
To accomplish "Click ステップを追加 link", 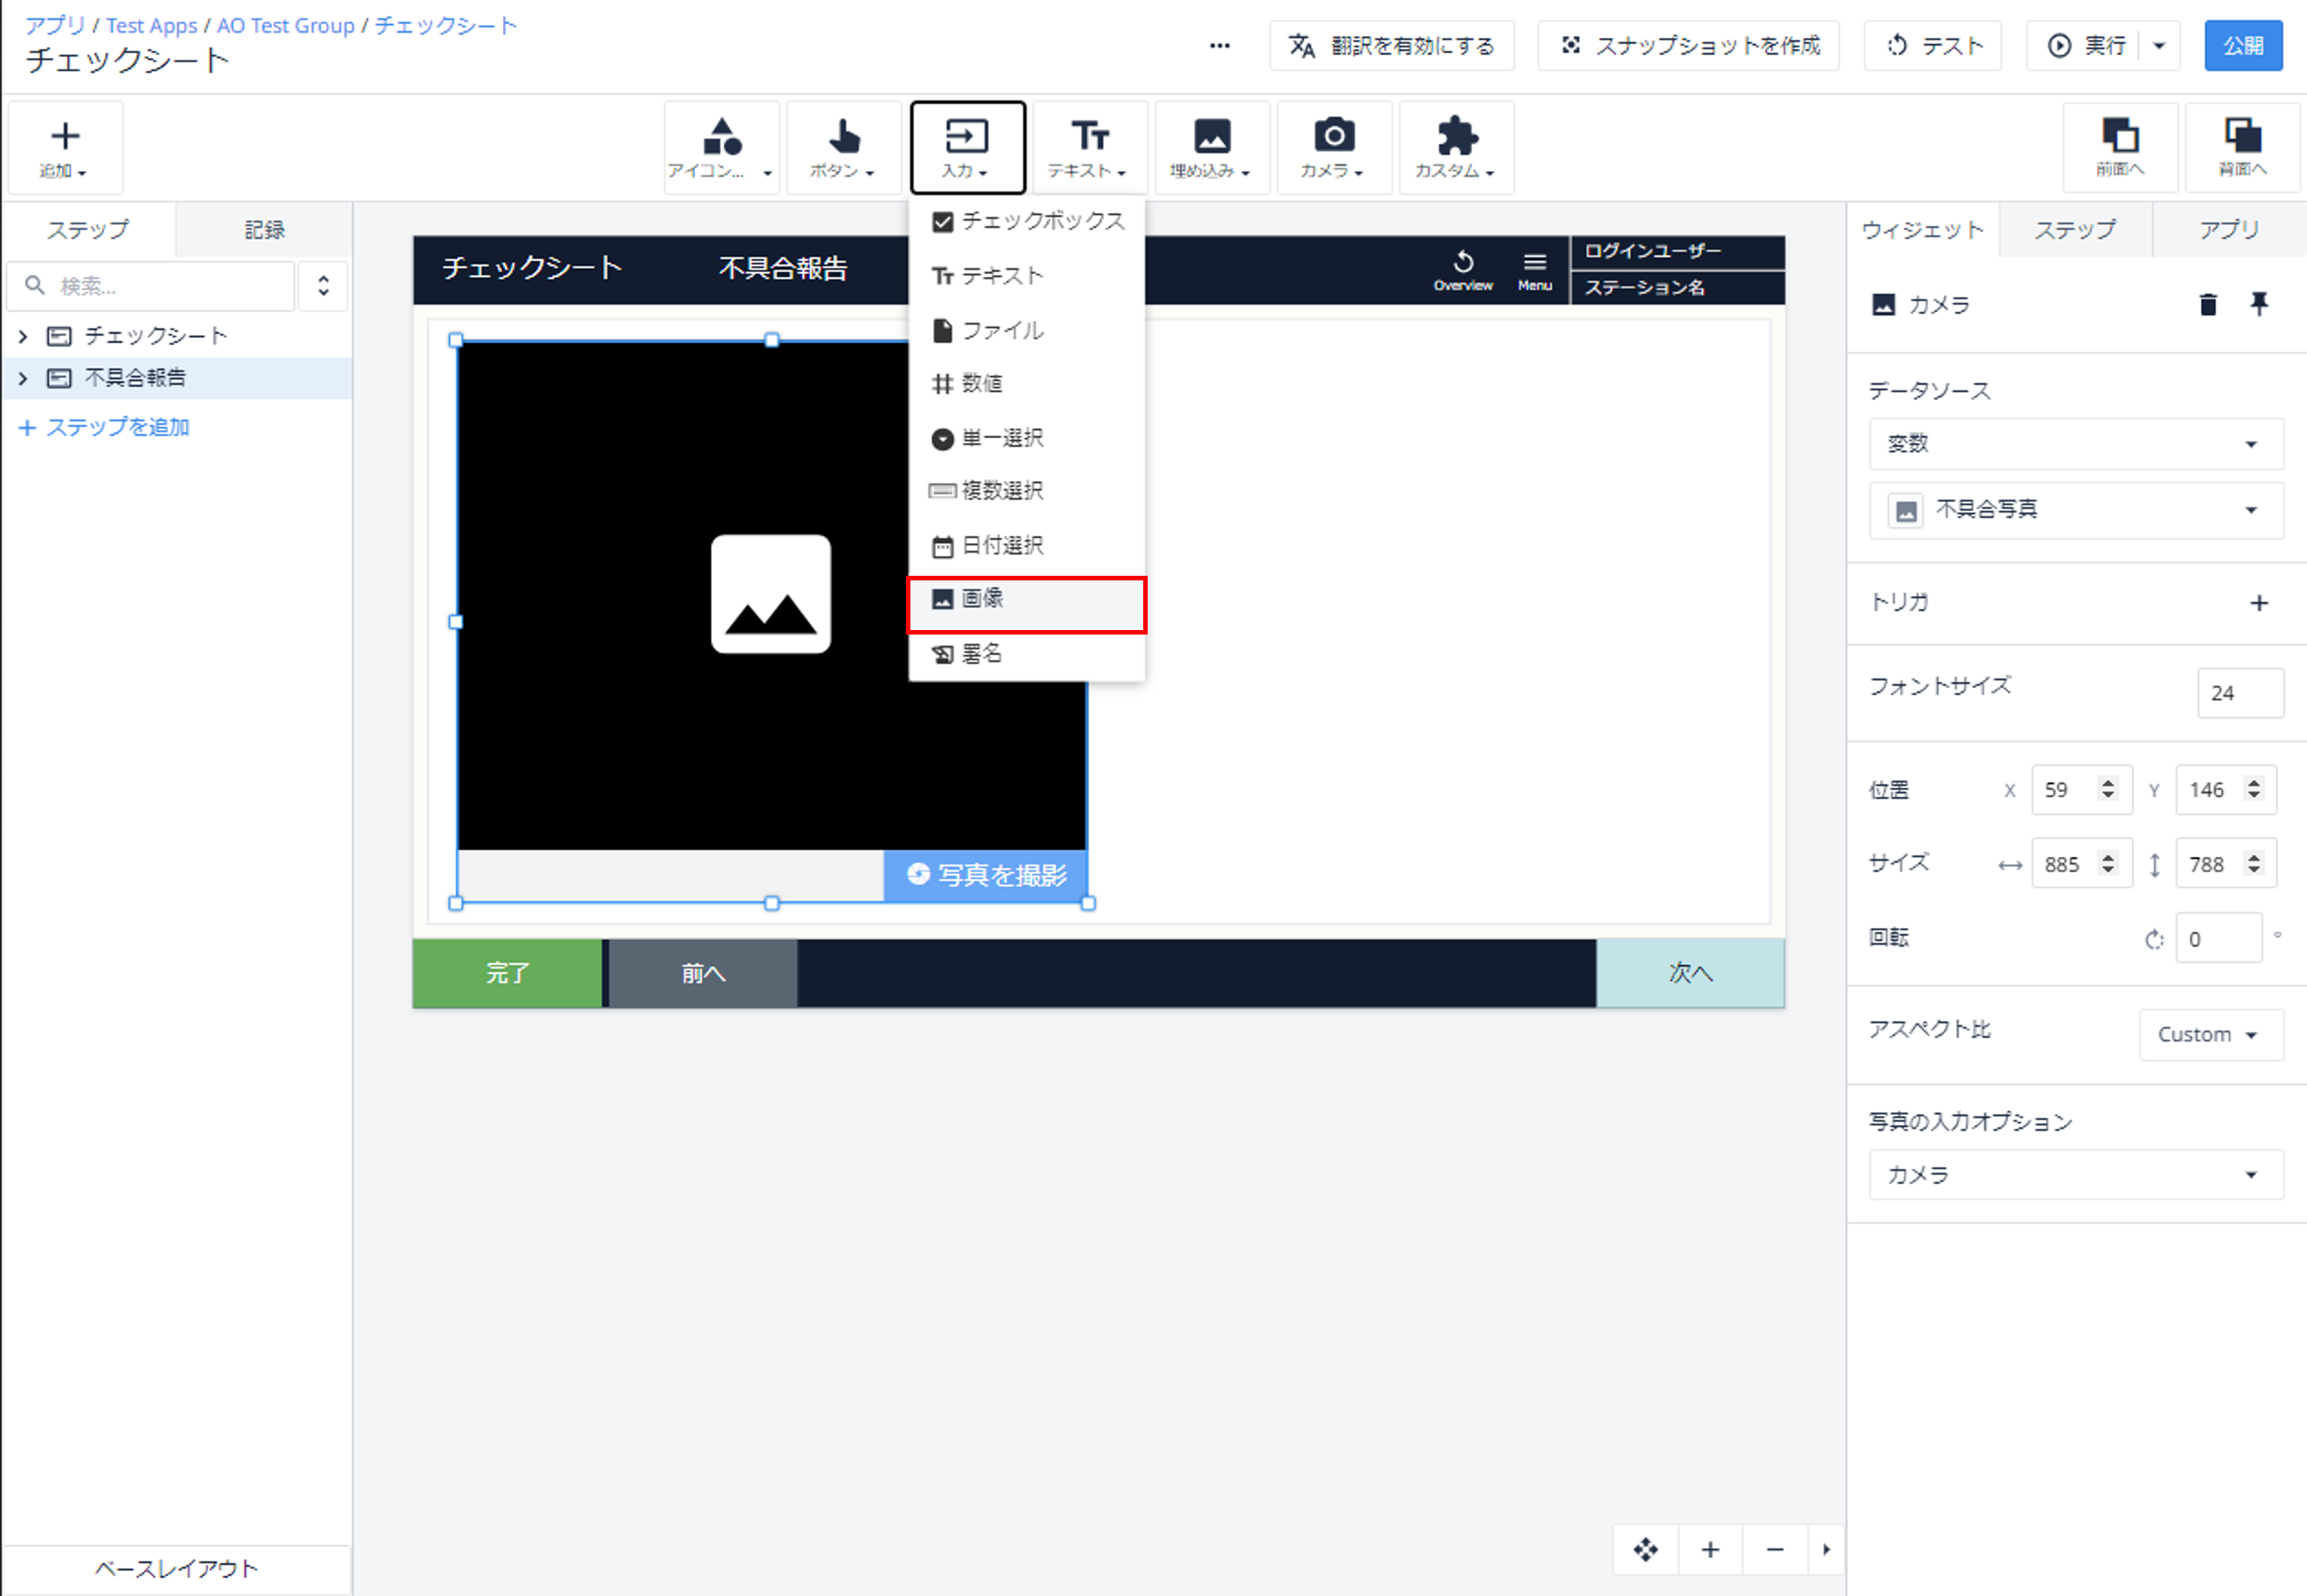I will [105, 427].
